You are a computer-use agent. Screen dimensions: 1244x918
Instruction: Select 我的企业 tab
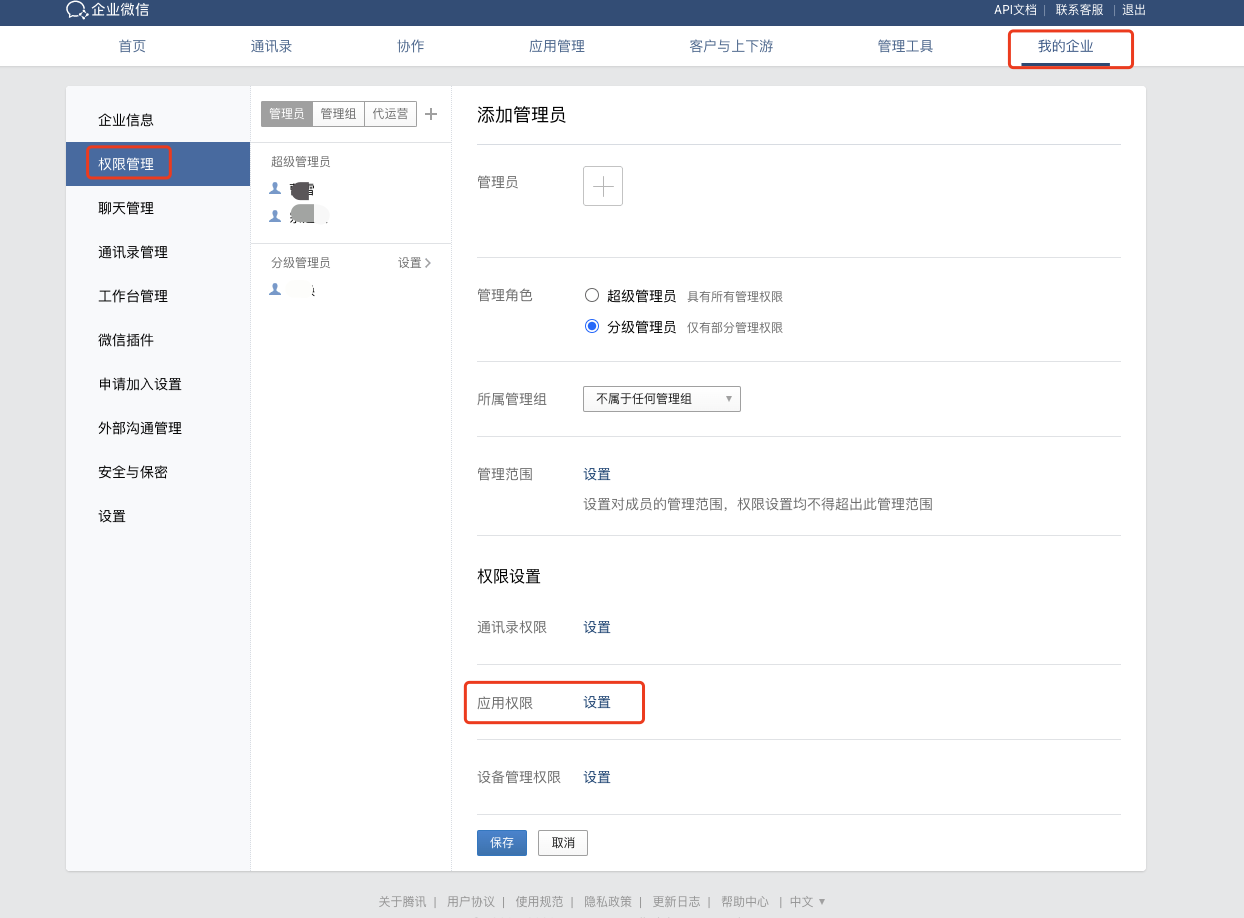(1066, 46)
